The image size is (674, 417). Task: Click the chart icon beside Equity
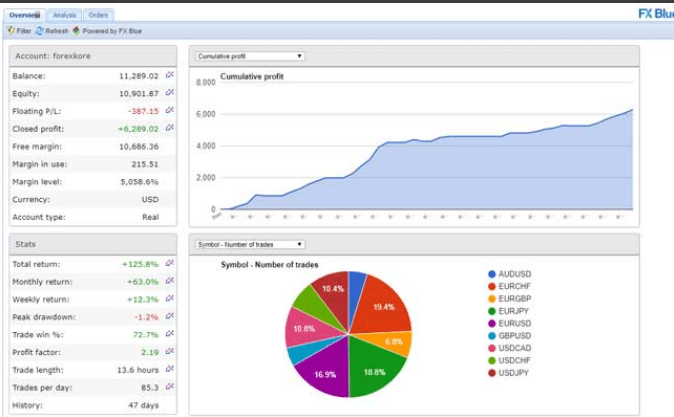(x=169, y=93)
